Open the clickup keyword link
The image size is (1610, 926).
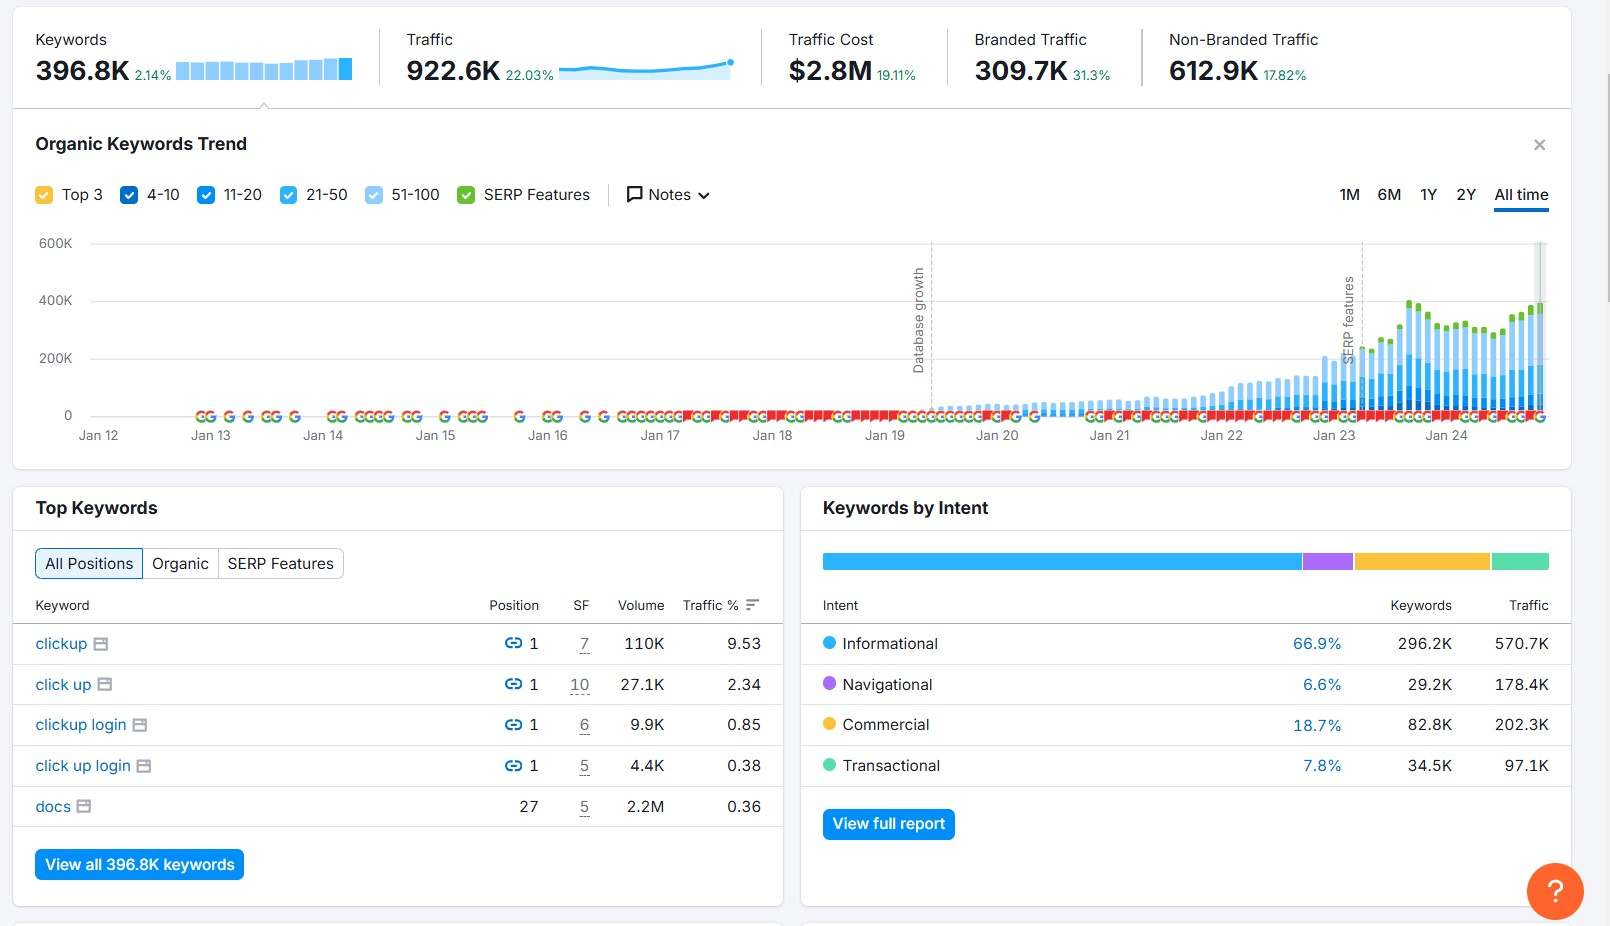[x=61, y=644]
